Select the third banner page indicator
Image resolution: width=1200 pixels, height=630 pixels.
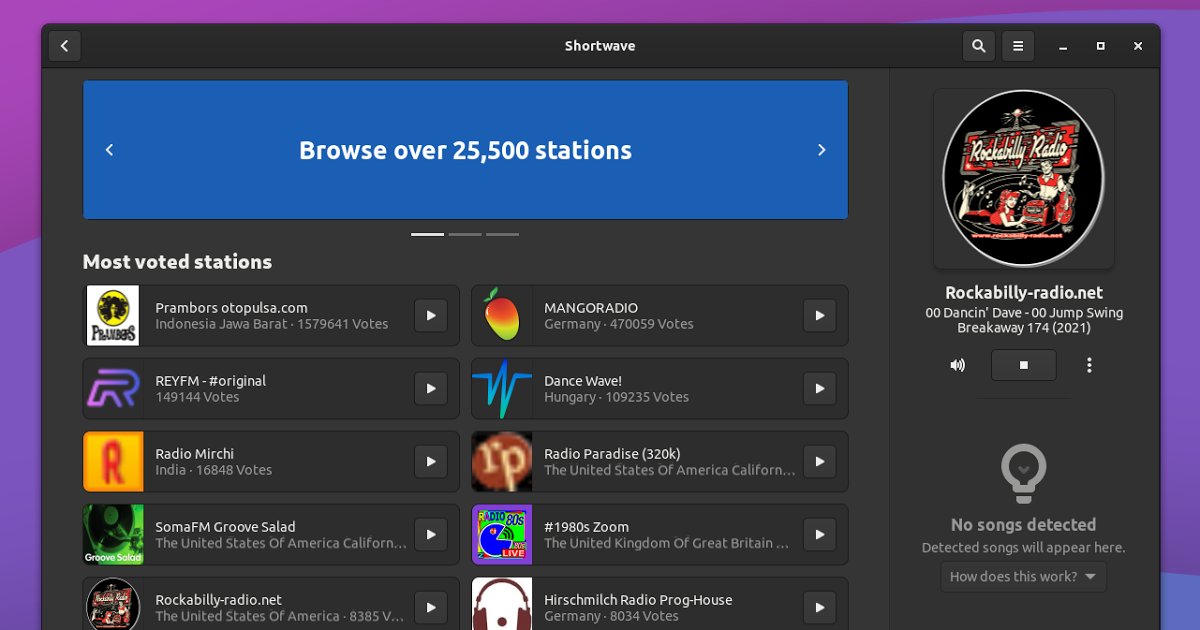502,234
